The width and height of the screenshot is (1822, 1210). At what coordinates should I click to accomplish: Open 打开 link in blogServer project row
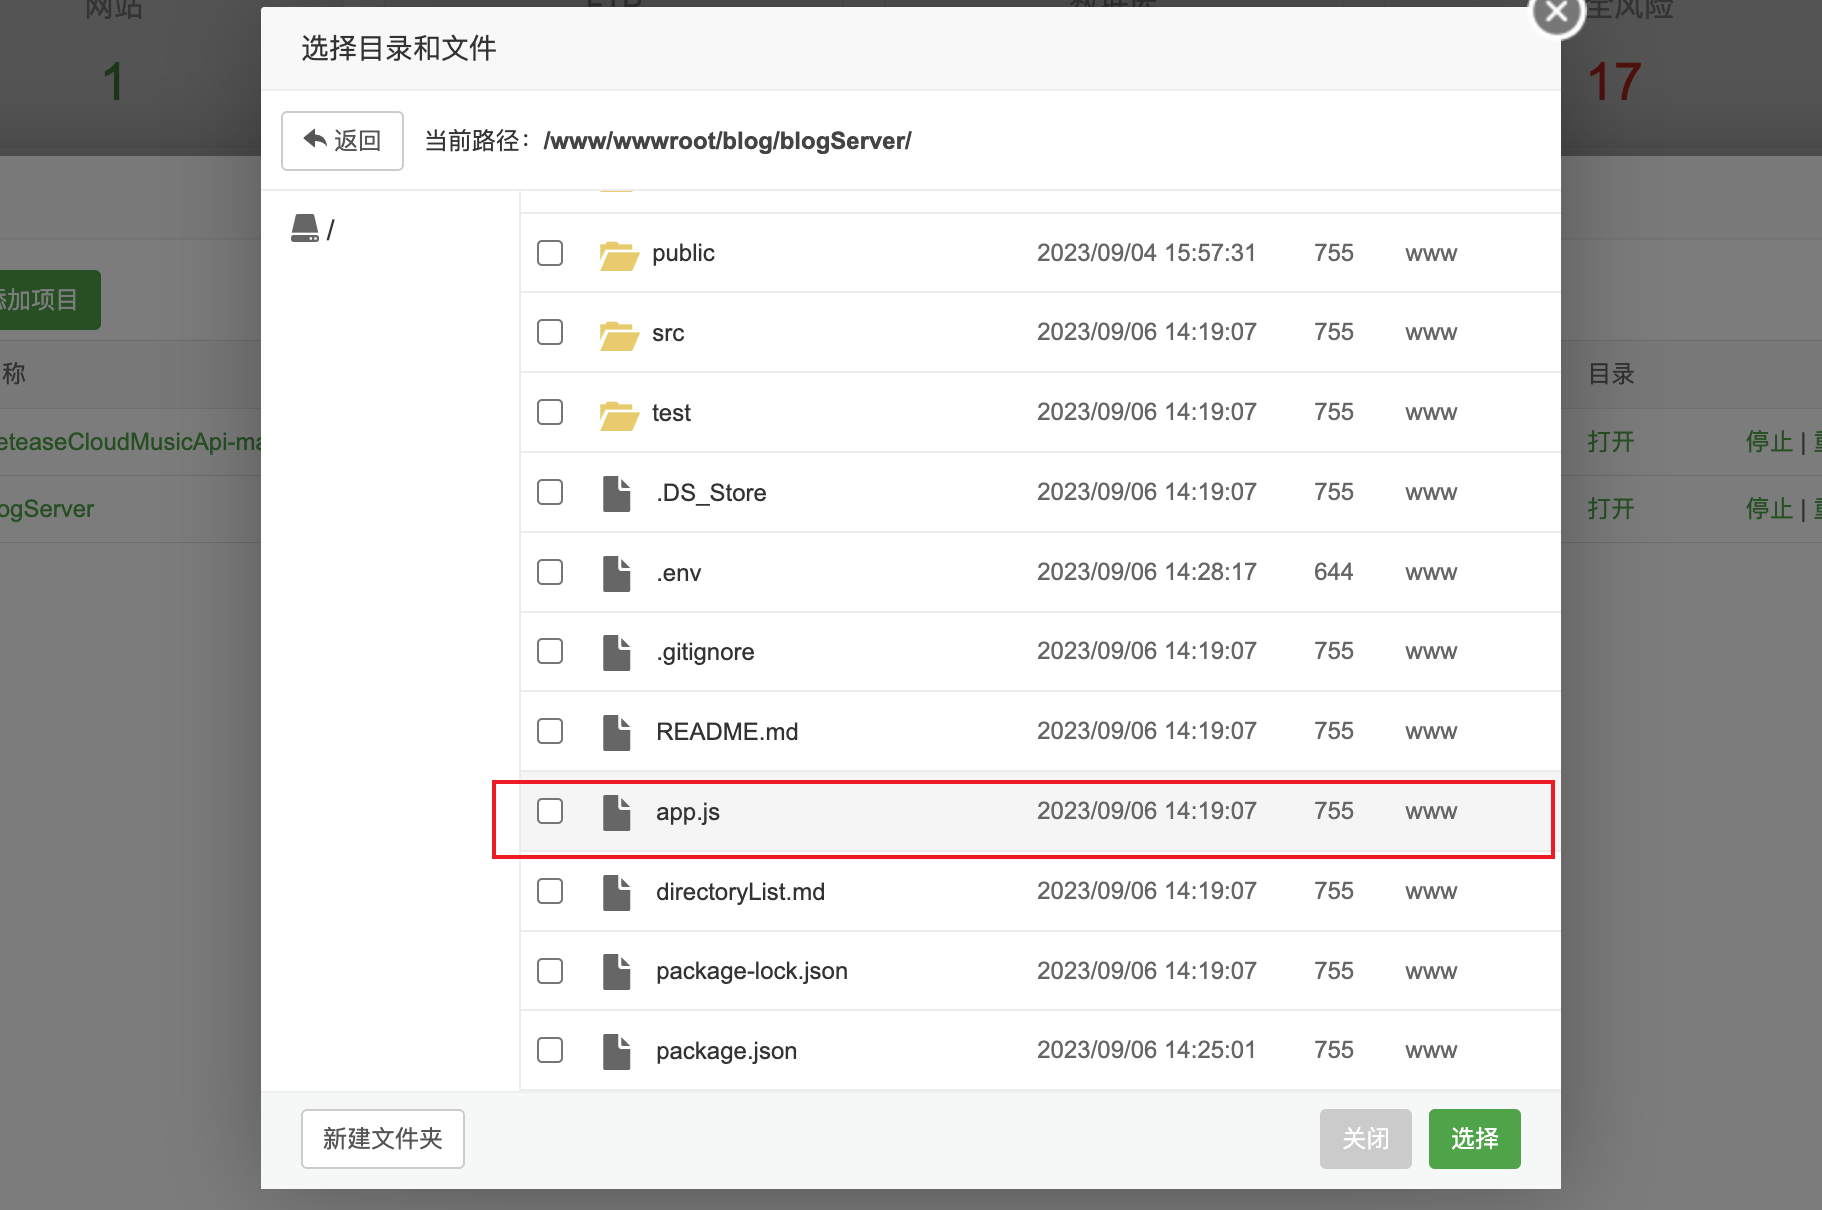tap(1611, 509)
